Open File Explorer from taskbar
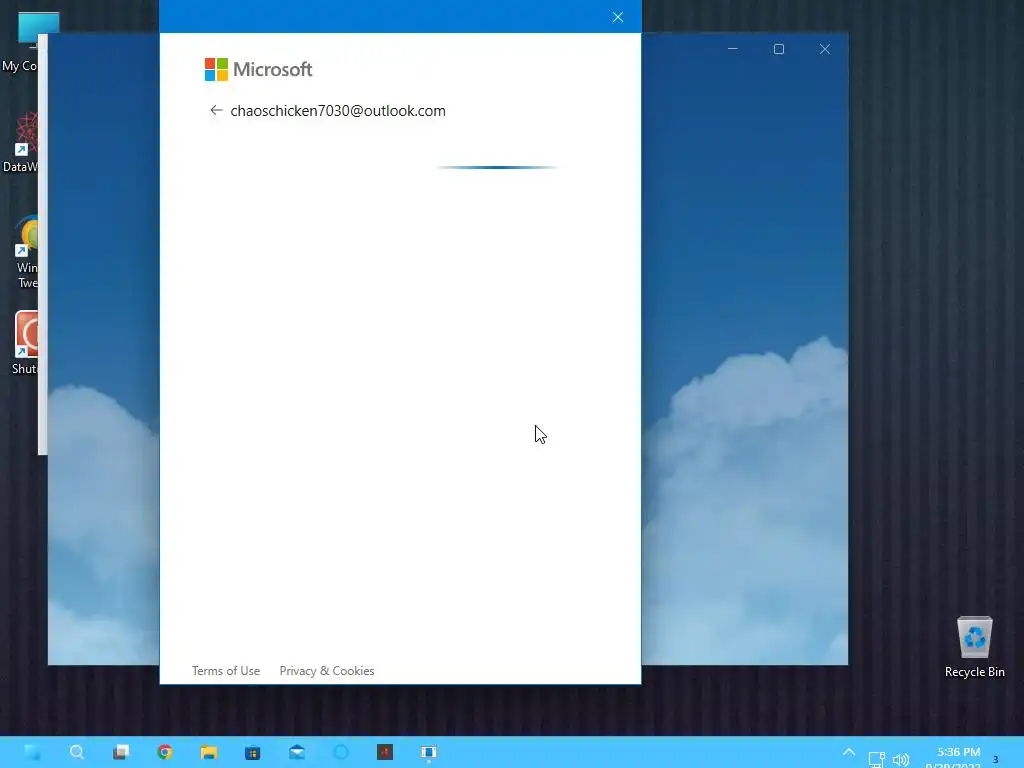The image size is (1024, 768). (x=208, y=752)
